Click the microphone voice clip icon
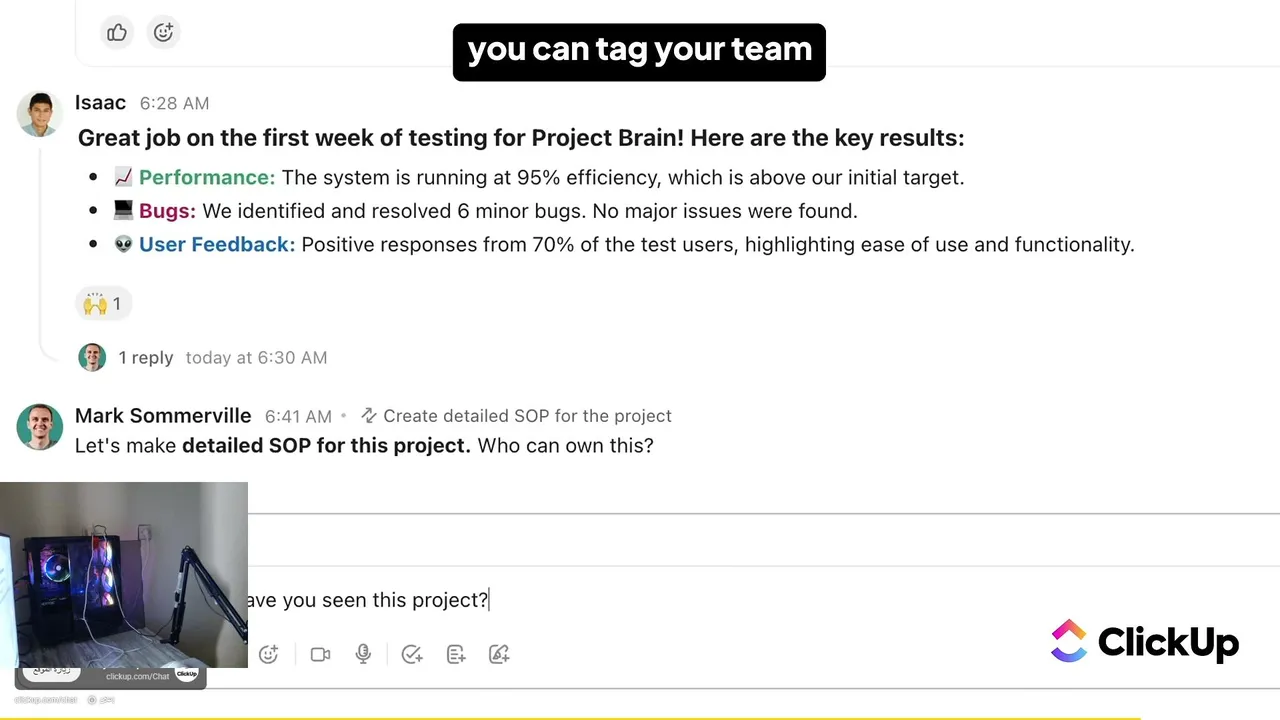 [x=363, y=654]
